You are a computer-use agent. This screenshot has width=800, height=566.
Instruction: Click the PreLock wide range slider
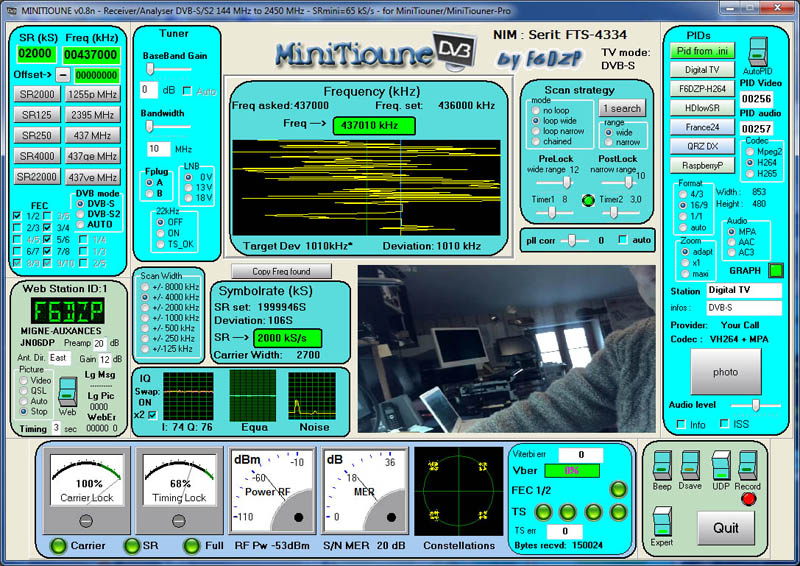point(566,182)
